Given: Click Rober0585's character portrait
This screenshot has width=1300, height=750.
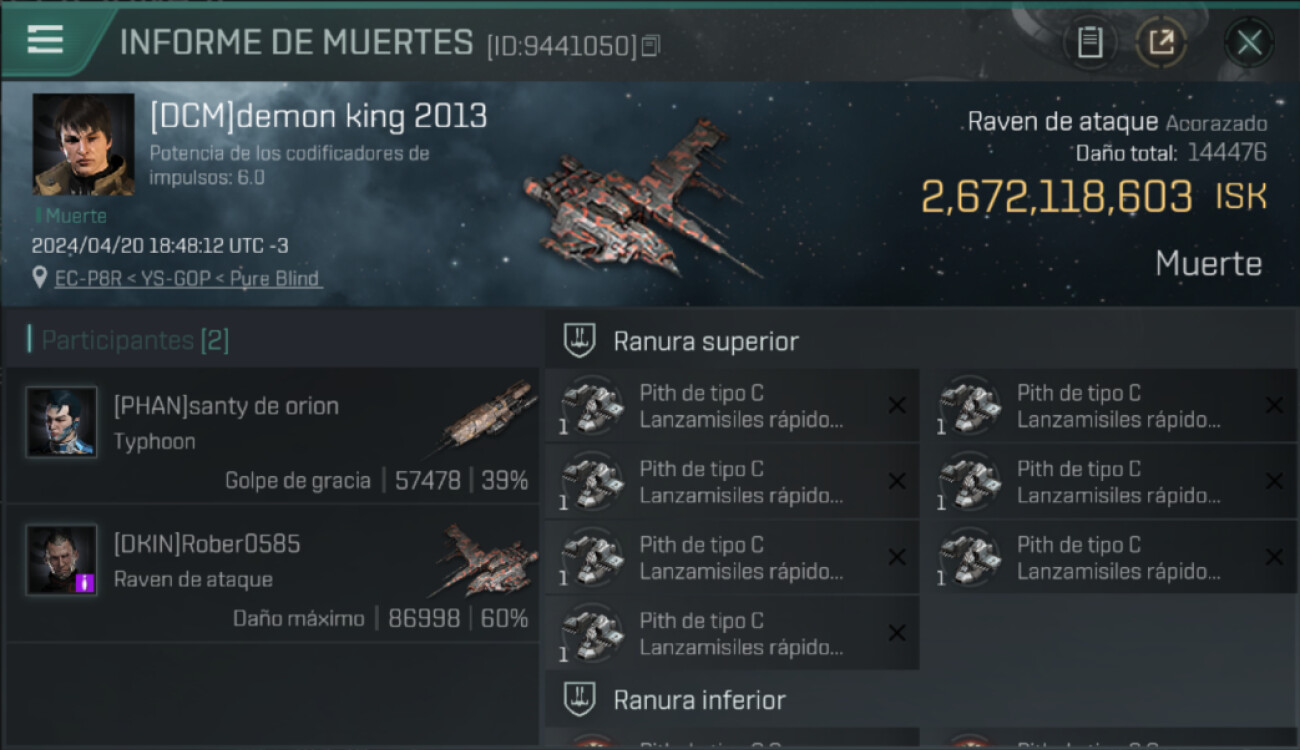Looking at the screenshot, I should pyautogui.click(x=62, y=560).
